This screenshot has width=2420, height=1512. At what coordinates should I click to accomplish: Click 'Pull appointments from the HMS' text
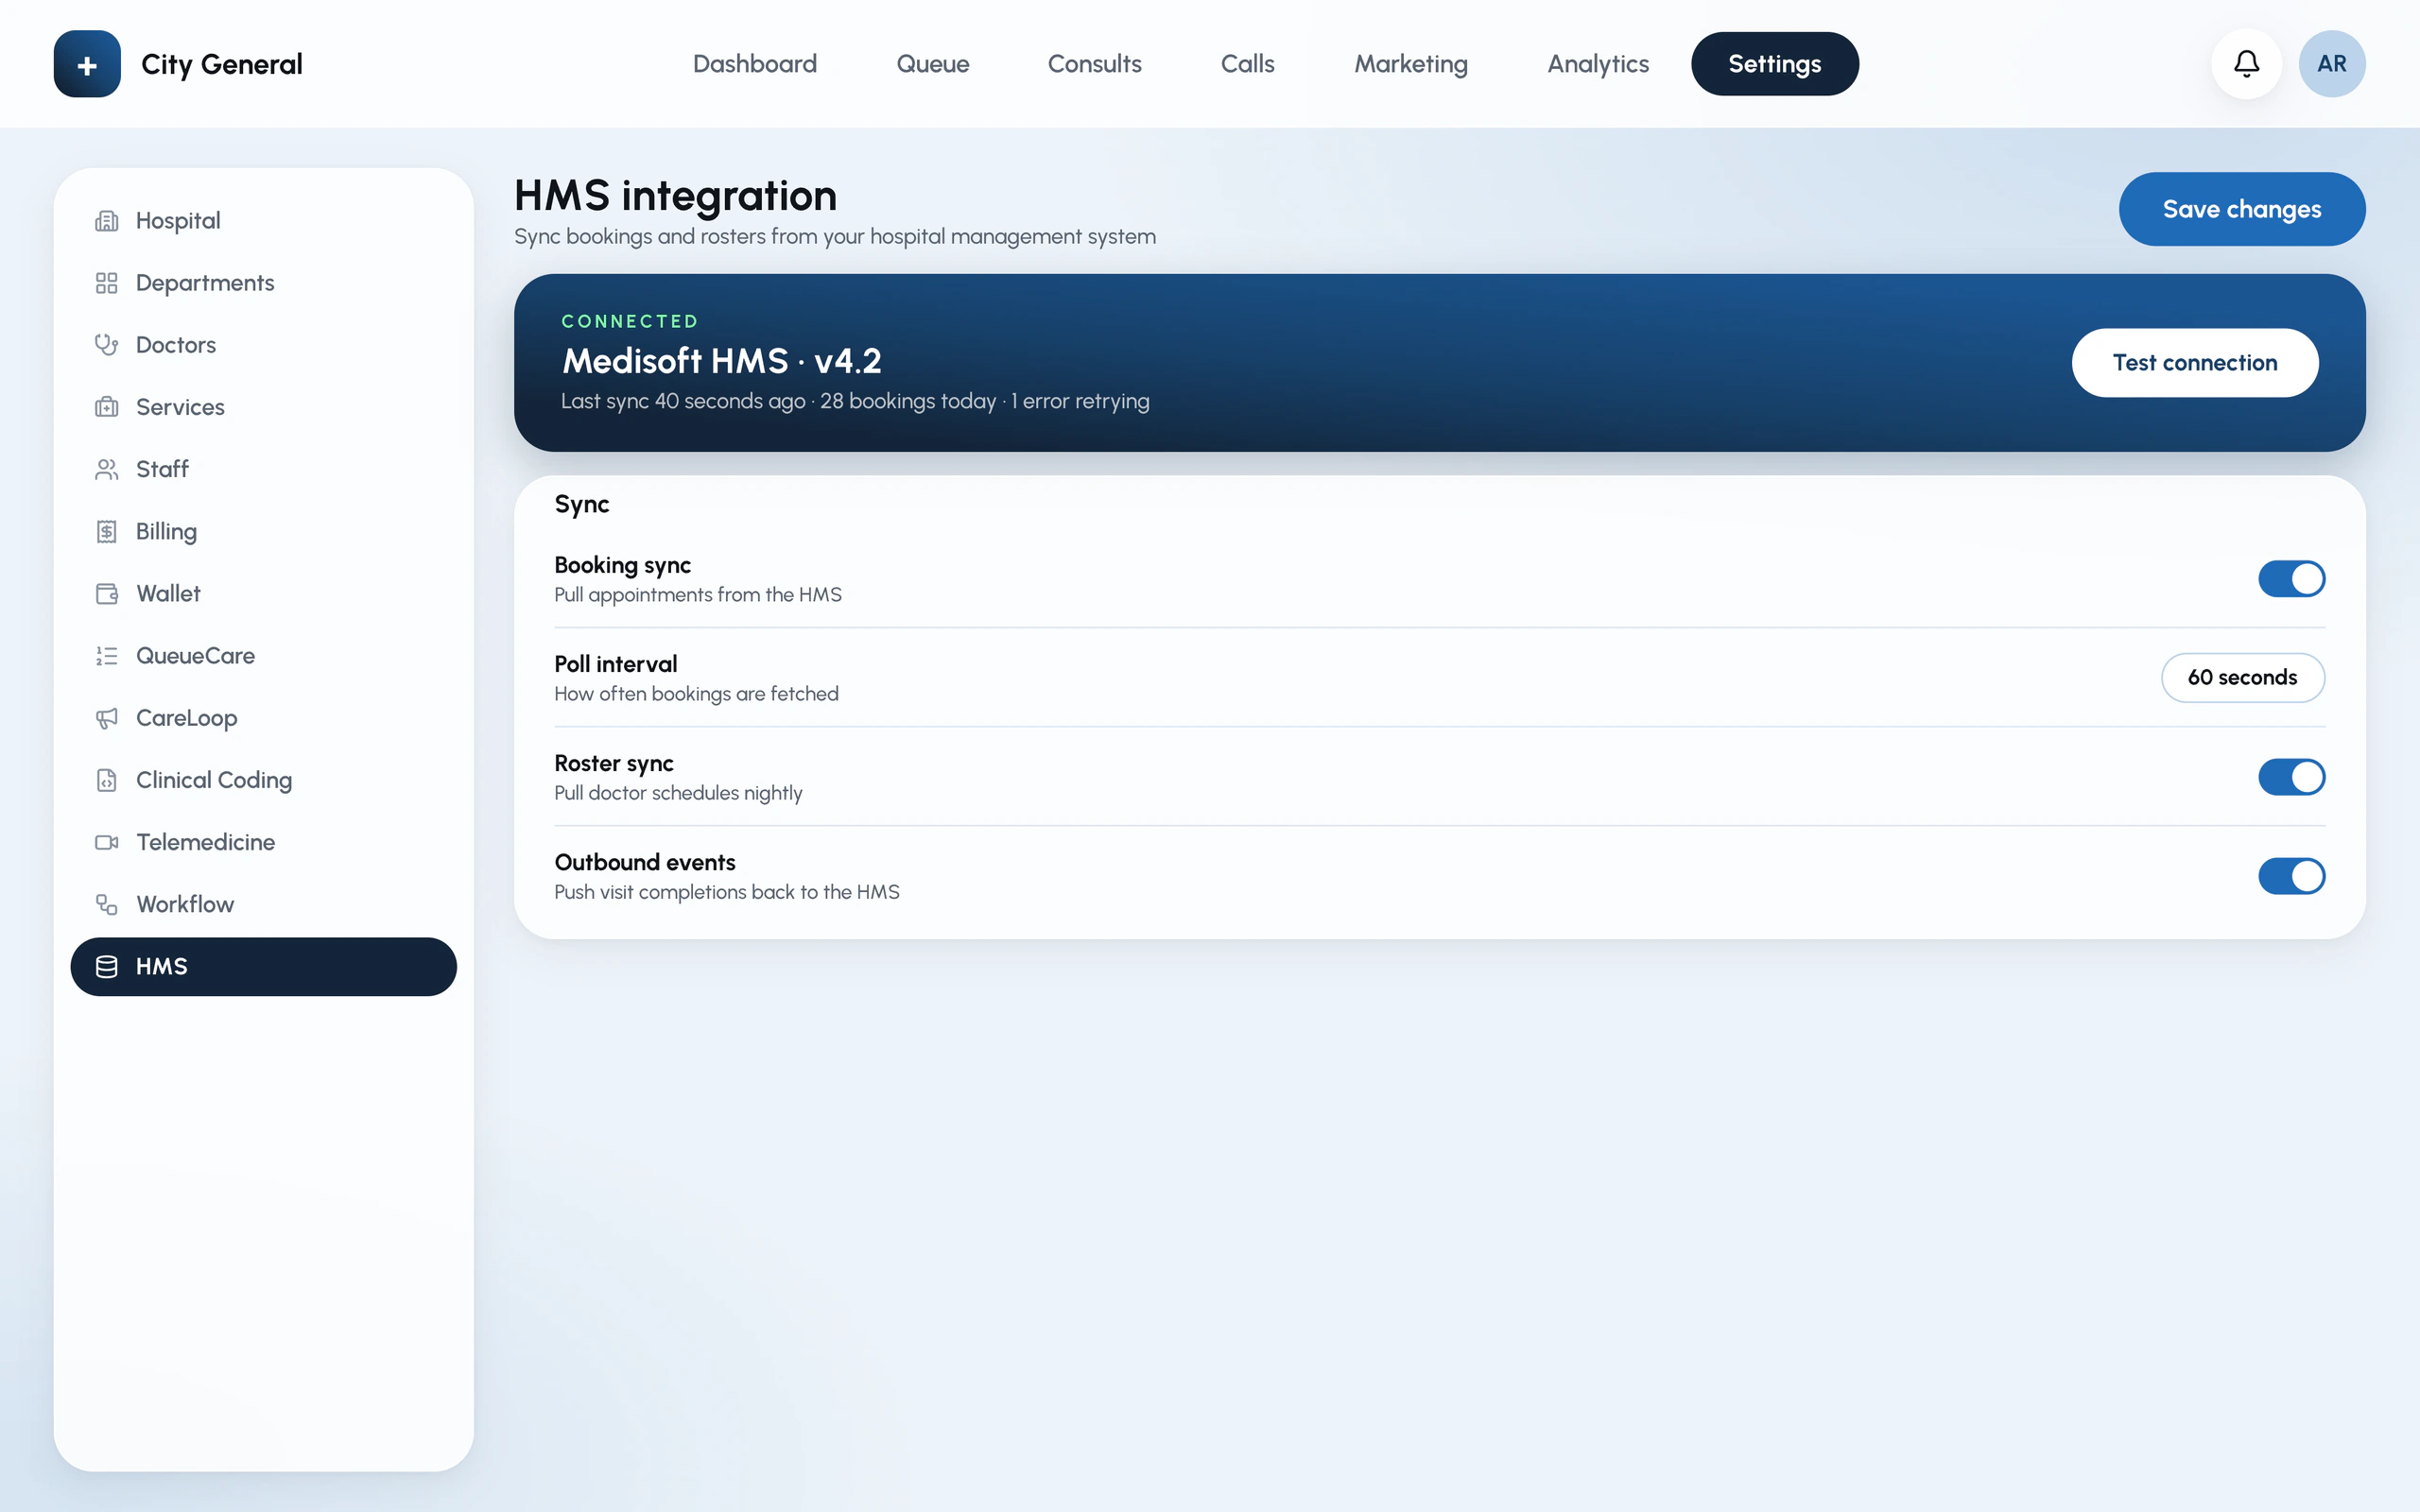(x=698, y=595)
